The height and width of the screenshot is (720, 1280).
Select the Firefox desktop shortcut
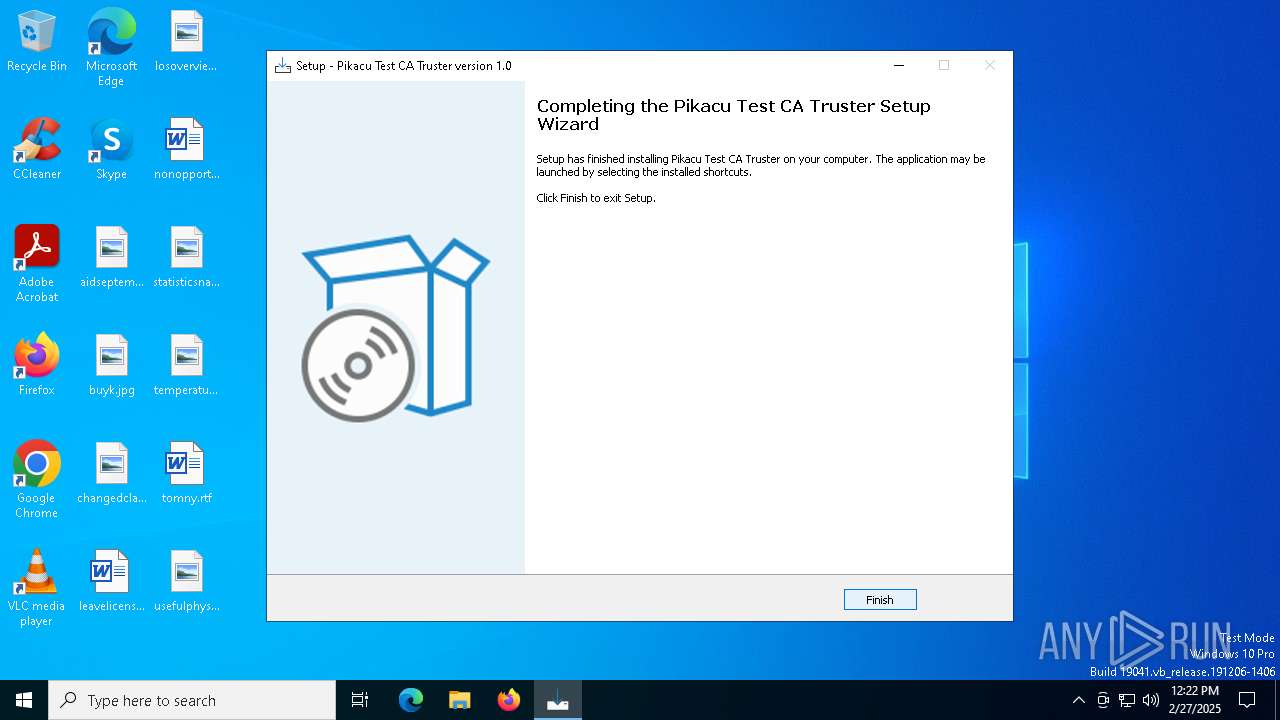[37, 366]
